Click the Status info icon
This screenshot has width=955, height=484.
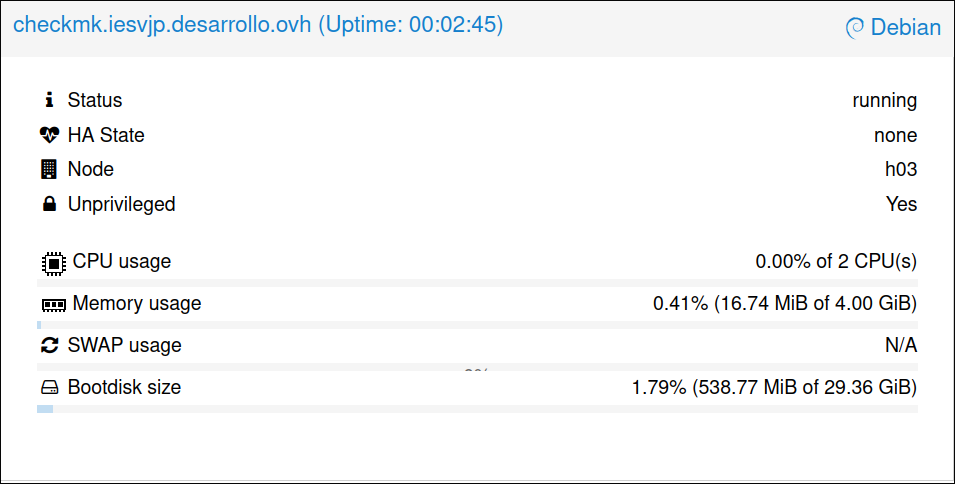click(x=49, y=100)
